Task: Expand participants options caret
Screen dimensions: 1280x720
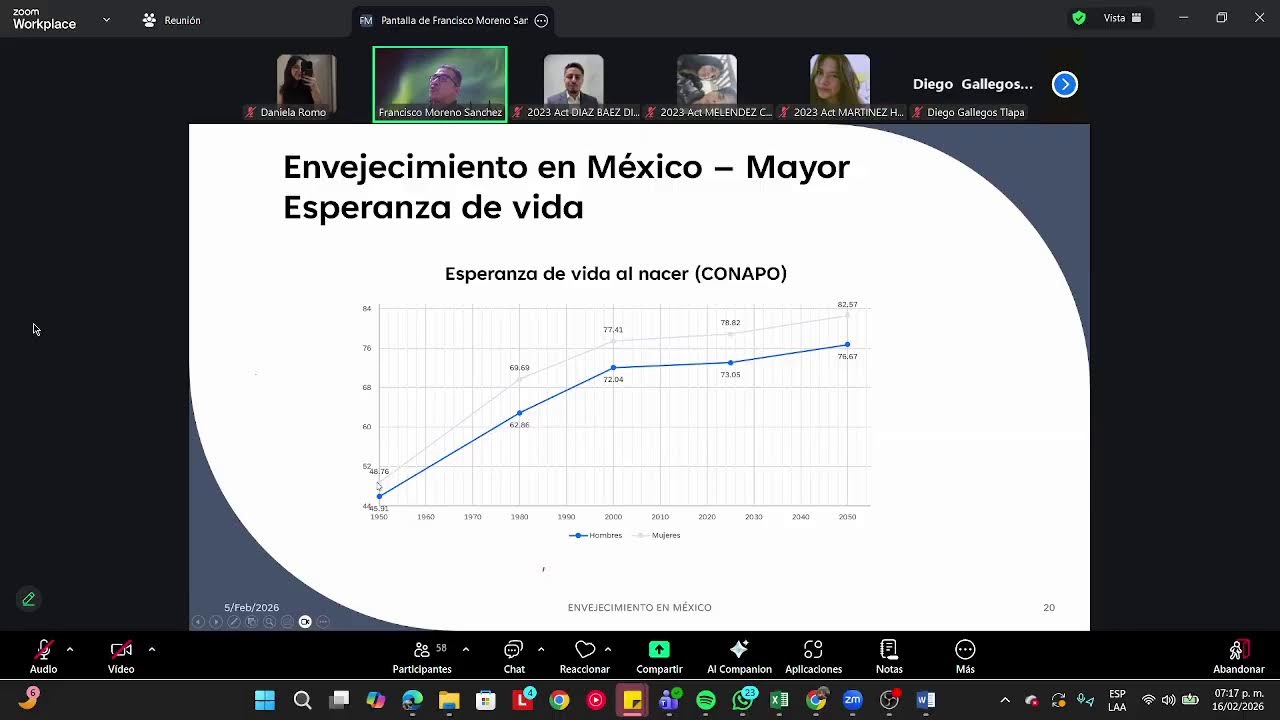Action: [x=466, y=649]
